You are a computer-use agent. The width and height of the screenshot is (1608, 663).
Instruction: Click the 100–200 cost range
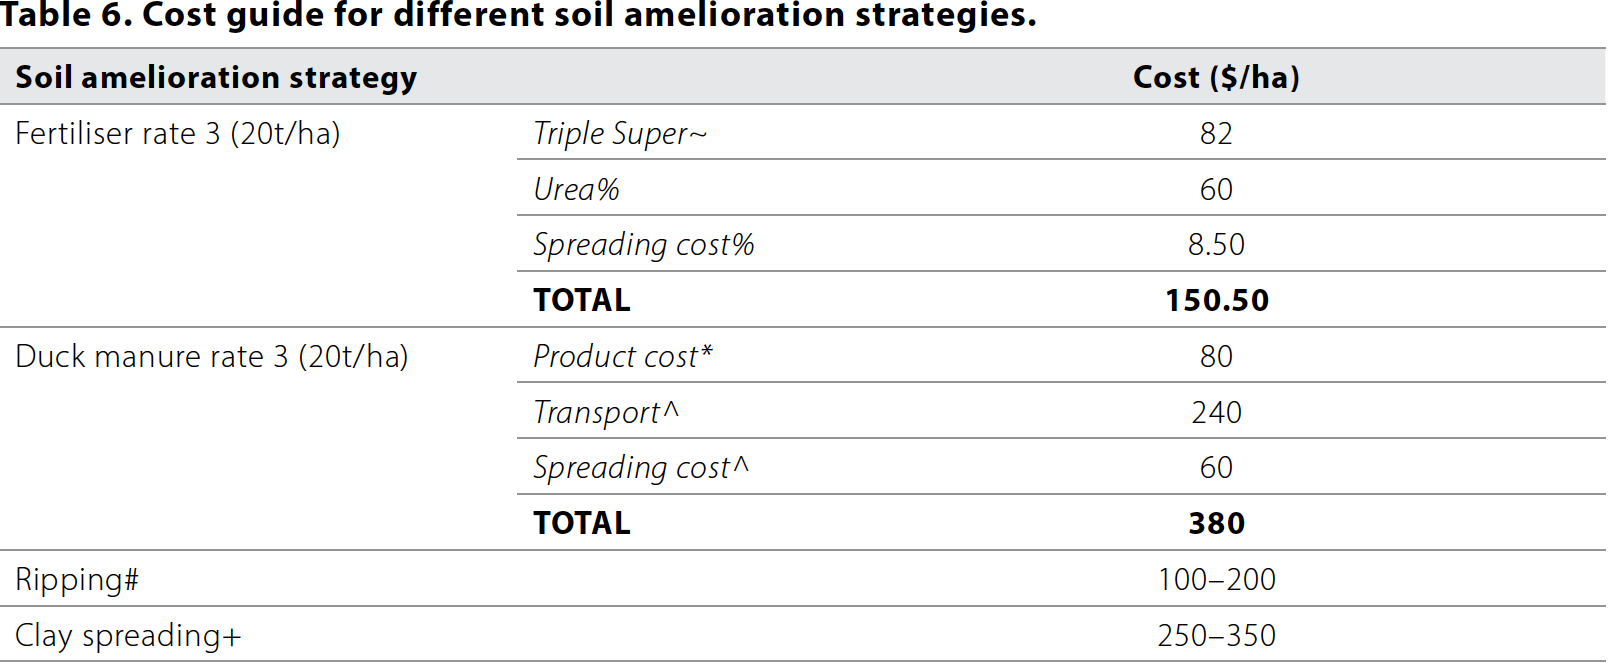pos(1216,580)
